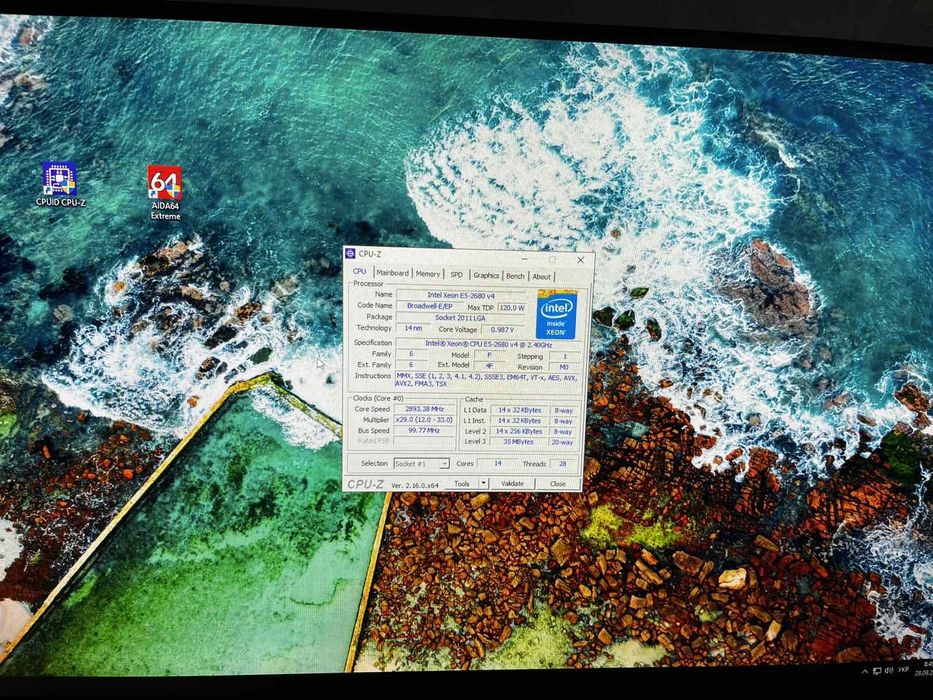Click the processor name Intel Xeon E5-2680 v4

461,295
